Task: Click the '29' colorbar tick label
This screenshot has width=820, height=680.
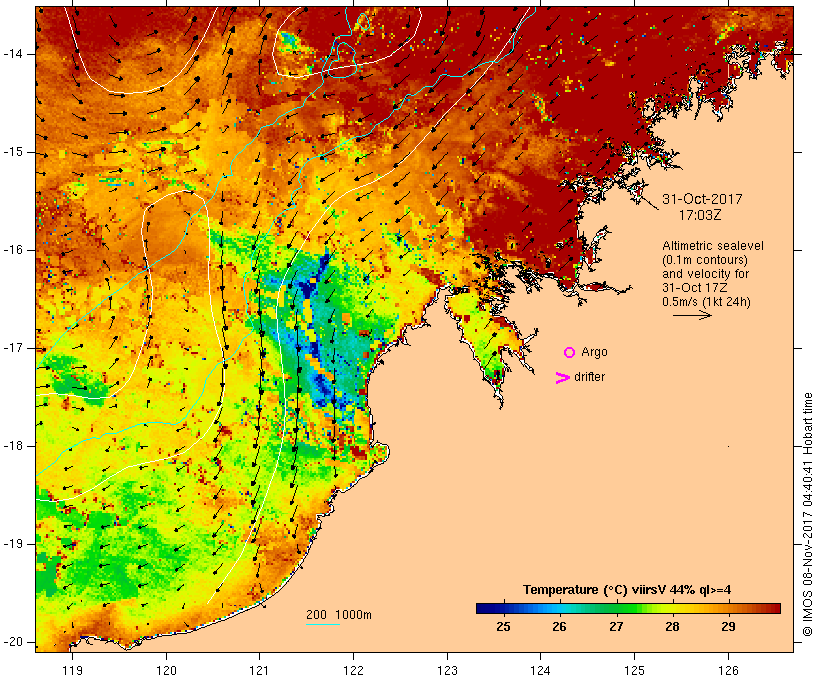Action: pyautogui.click(x=728, y=627)
